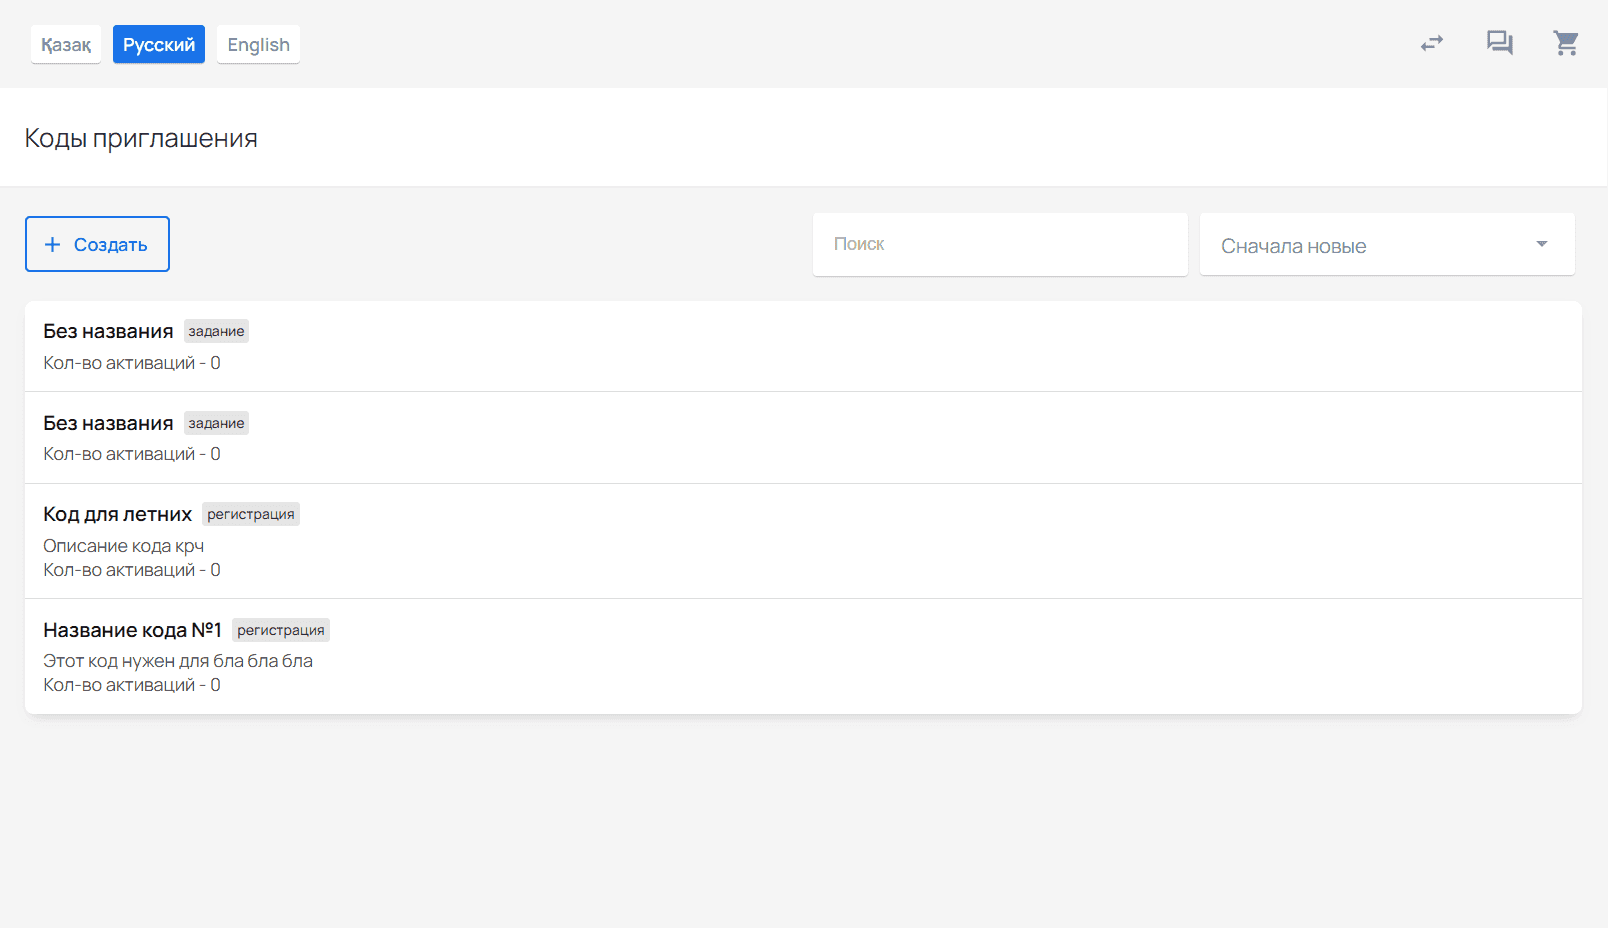Click задание tag on second Без названия entry

pos(216,423)
